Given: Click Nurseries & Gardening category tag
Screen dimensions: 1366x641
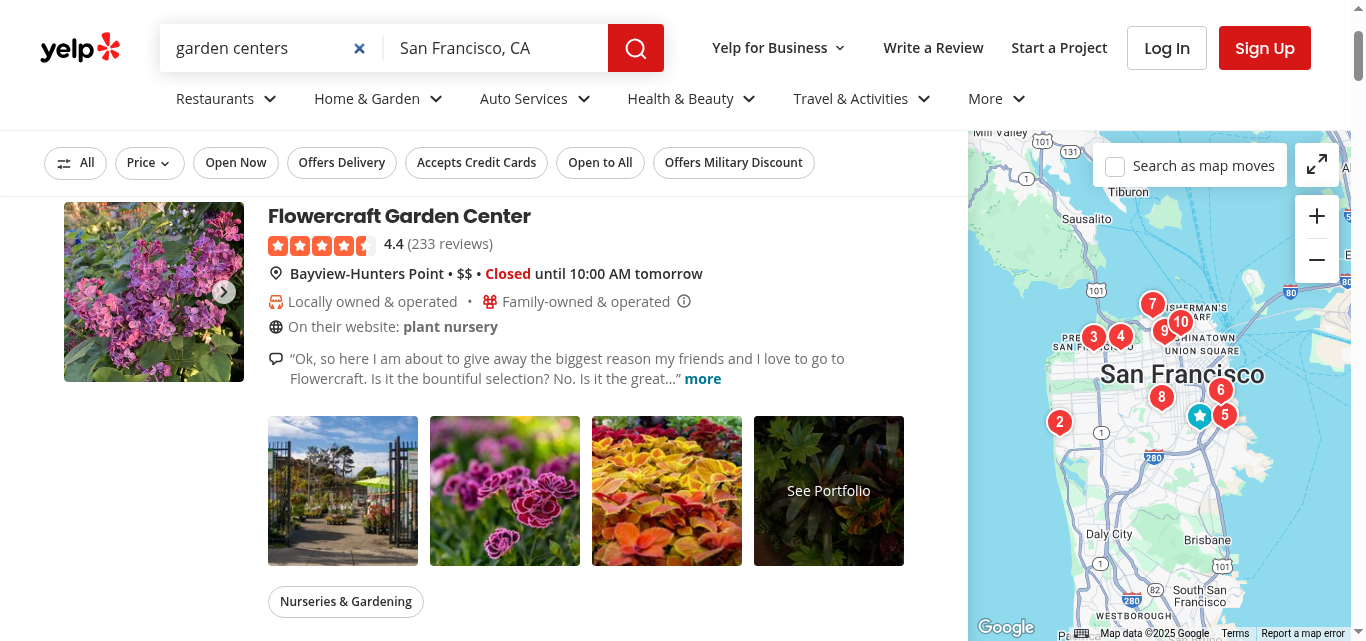Looking at the screenshot, I should (346, 602).
